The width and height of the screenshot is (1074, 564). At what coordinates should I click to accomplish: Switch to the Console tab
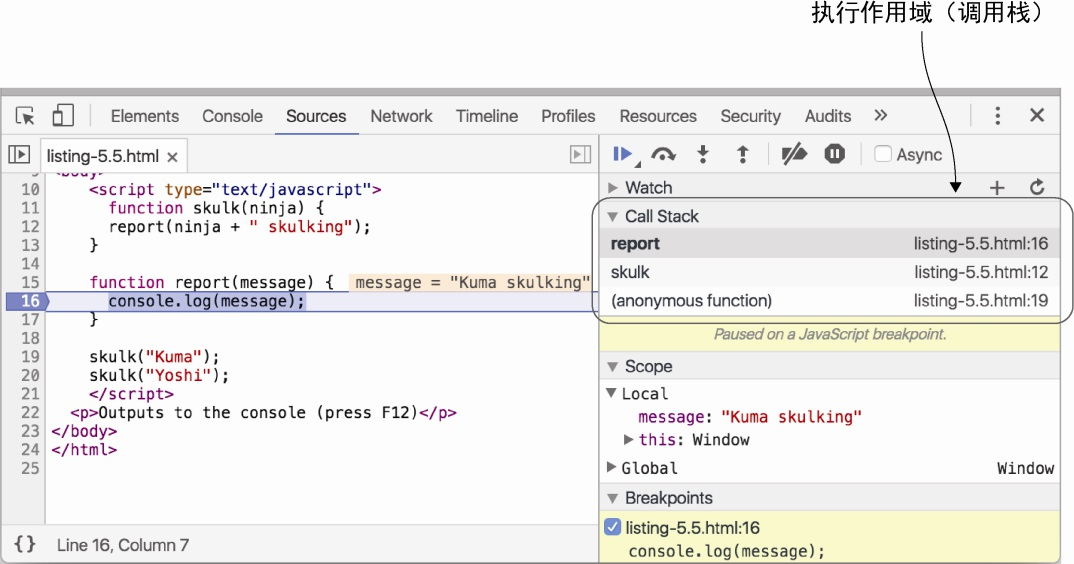point(232,116)
